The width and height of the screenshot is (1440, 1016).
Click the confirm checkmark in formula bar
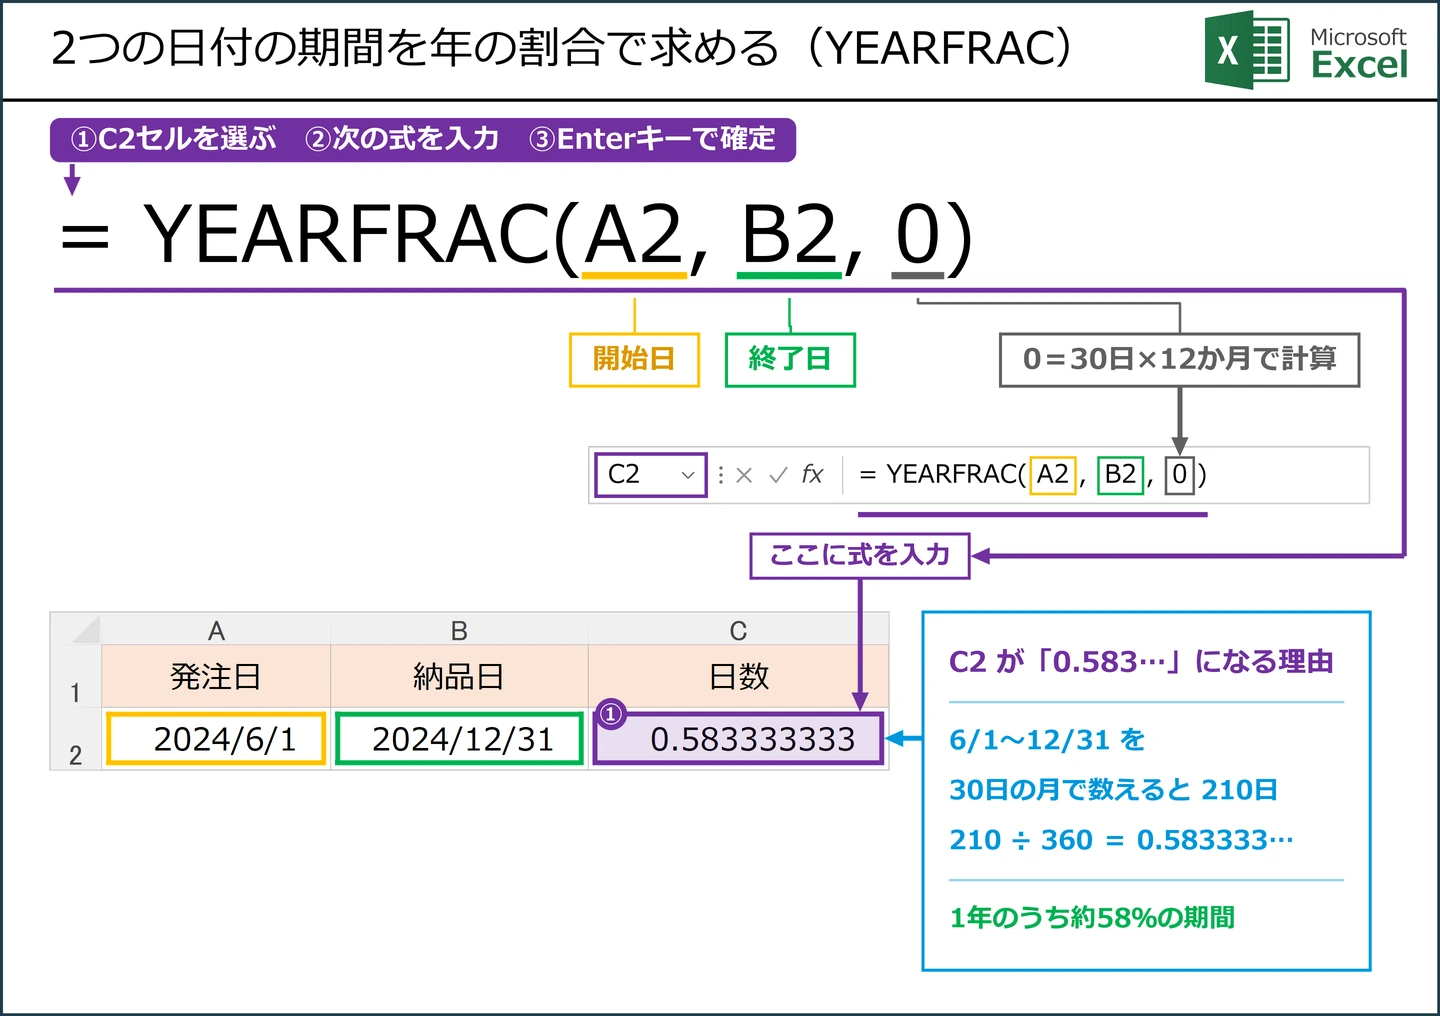(778, 475)
